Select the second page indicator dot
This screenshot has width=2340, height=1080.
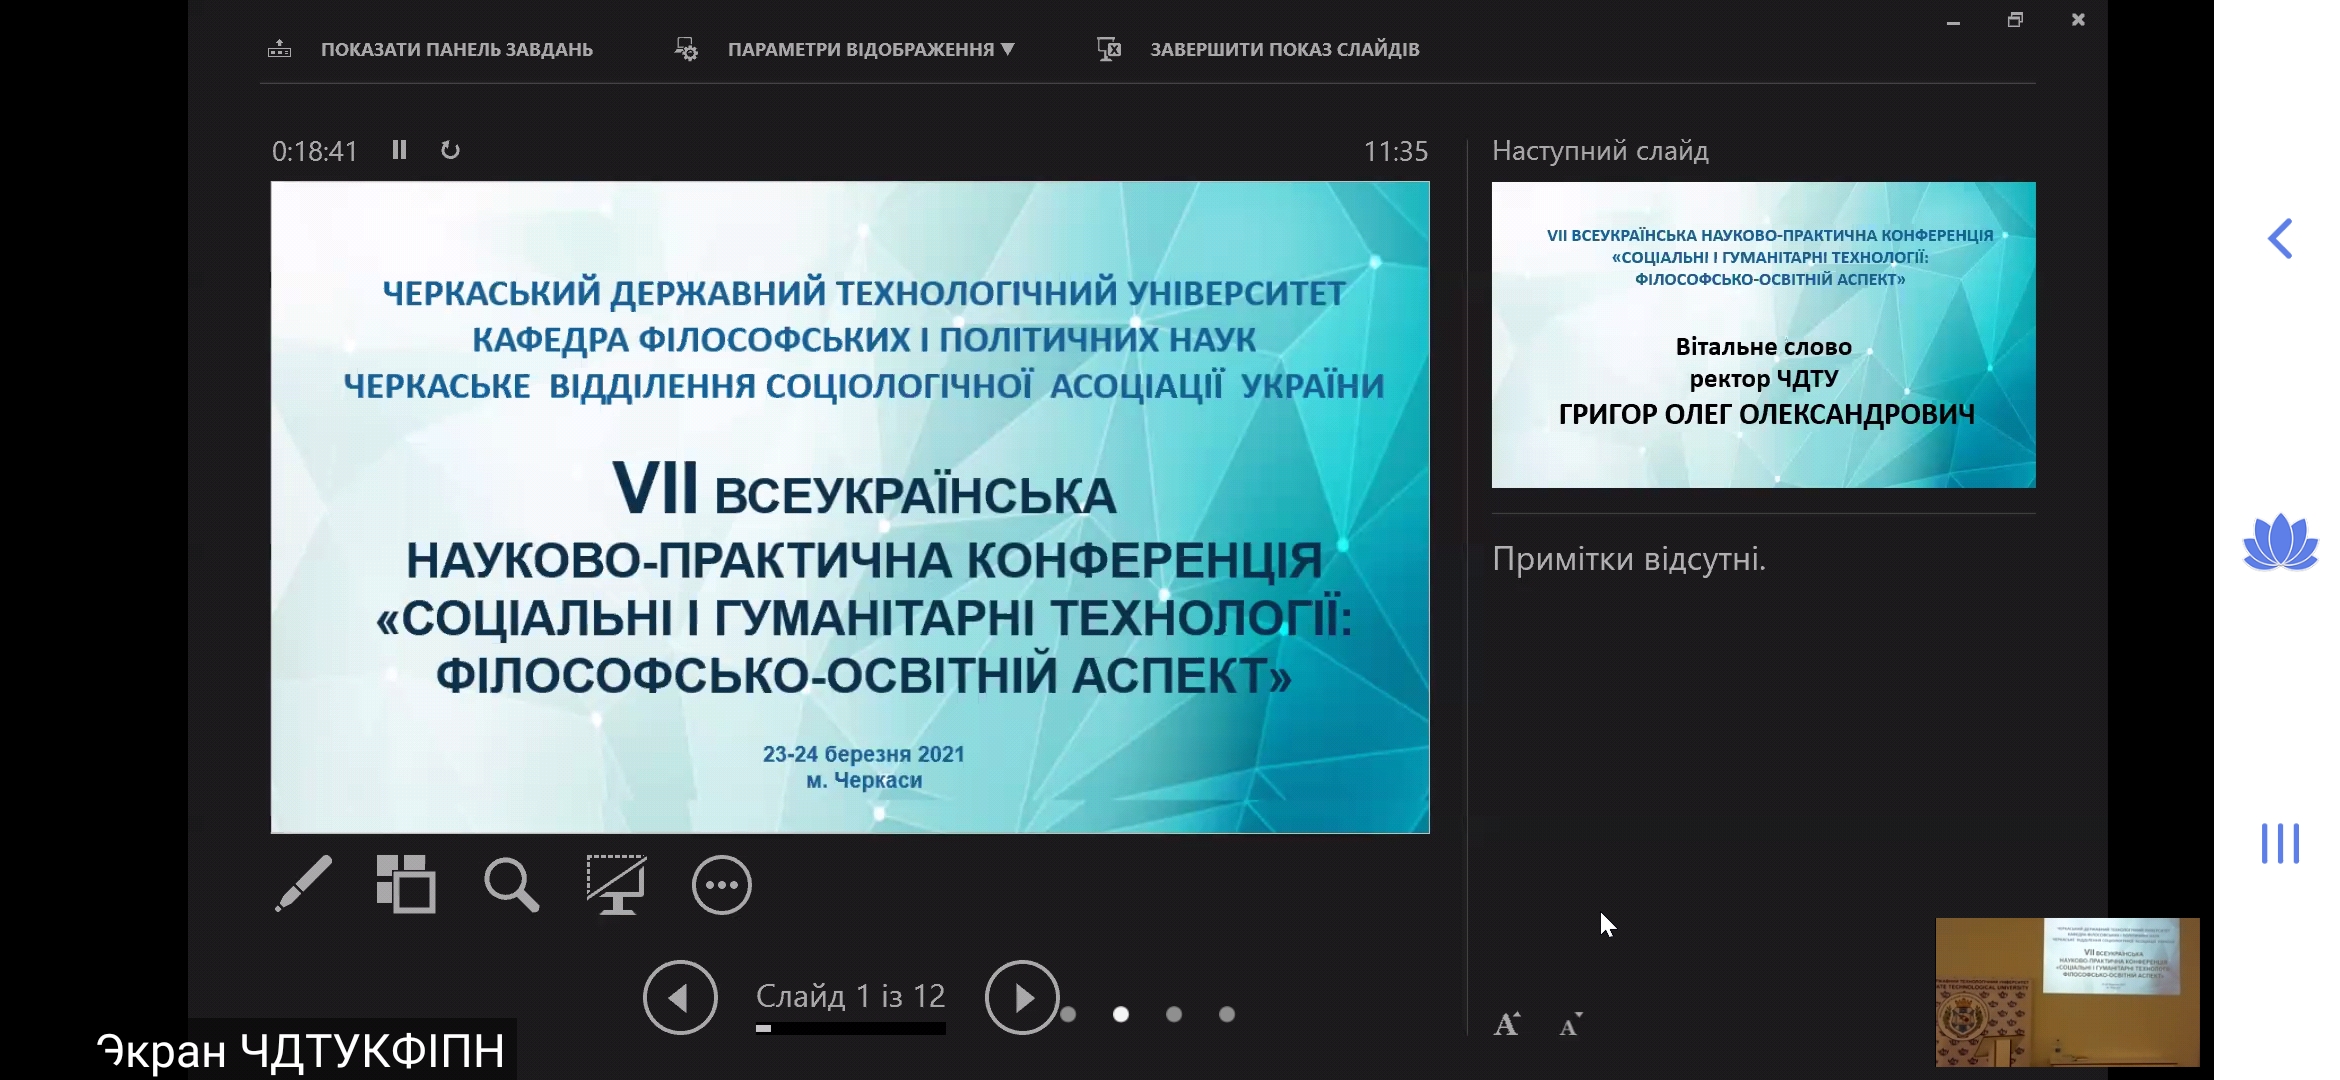(x=1121, y=1014)
